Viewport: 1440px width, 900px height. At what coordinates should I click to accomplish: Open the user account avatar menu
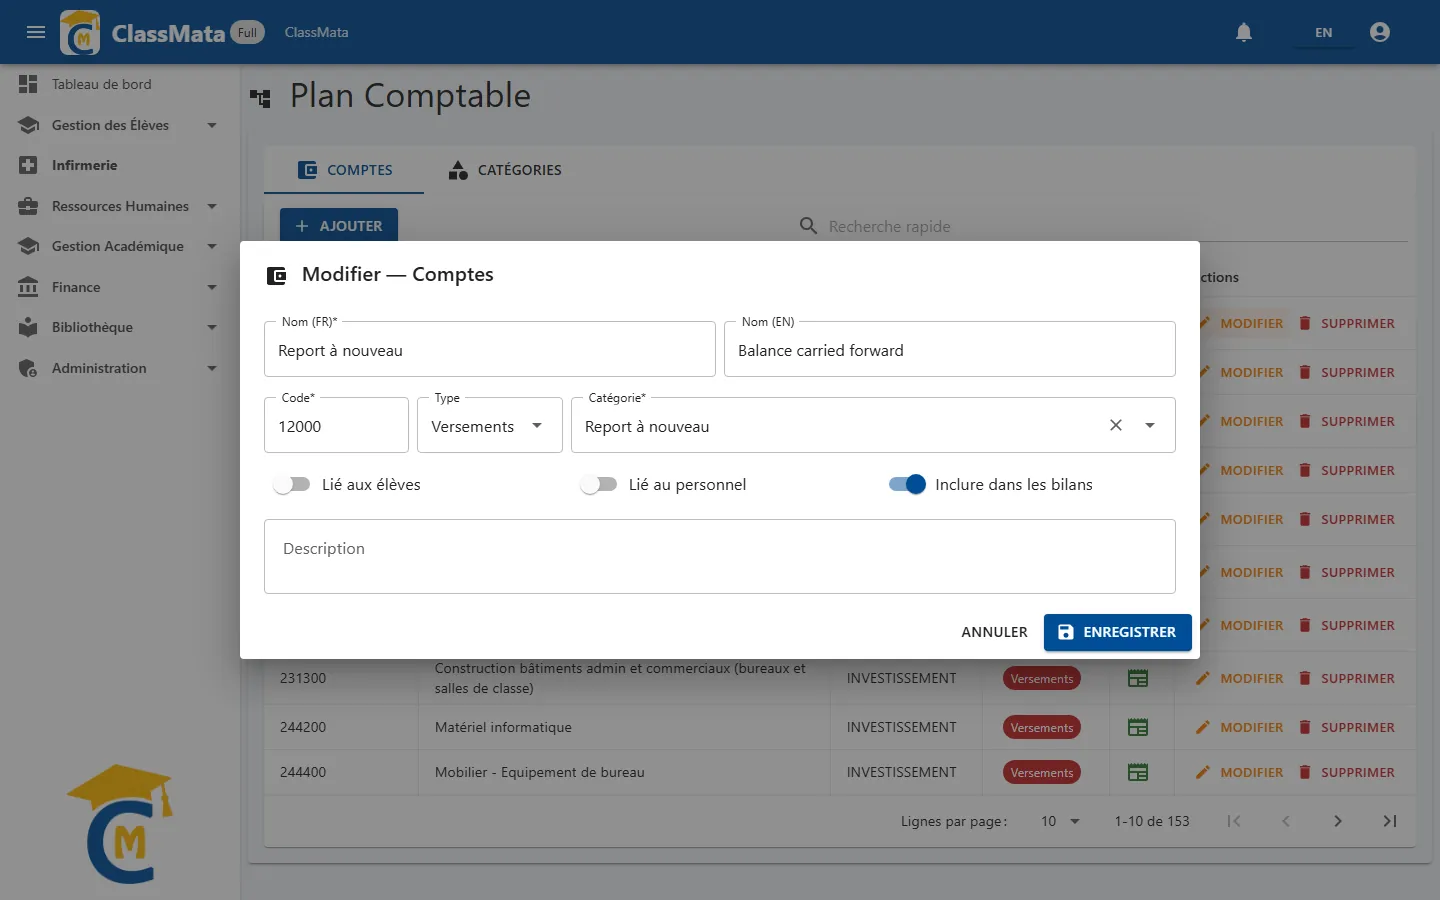click(1380, 32)
